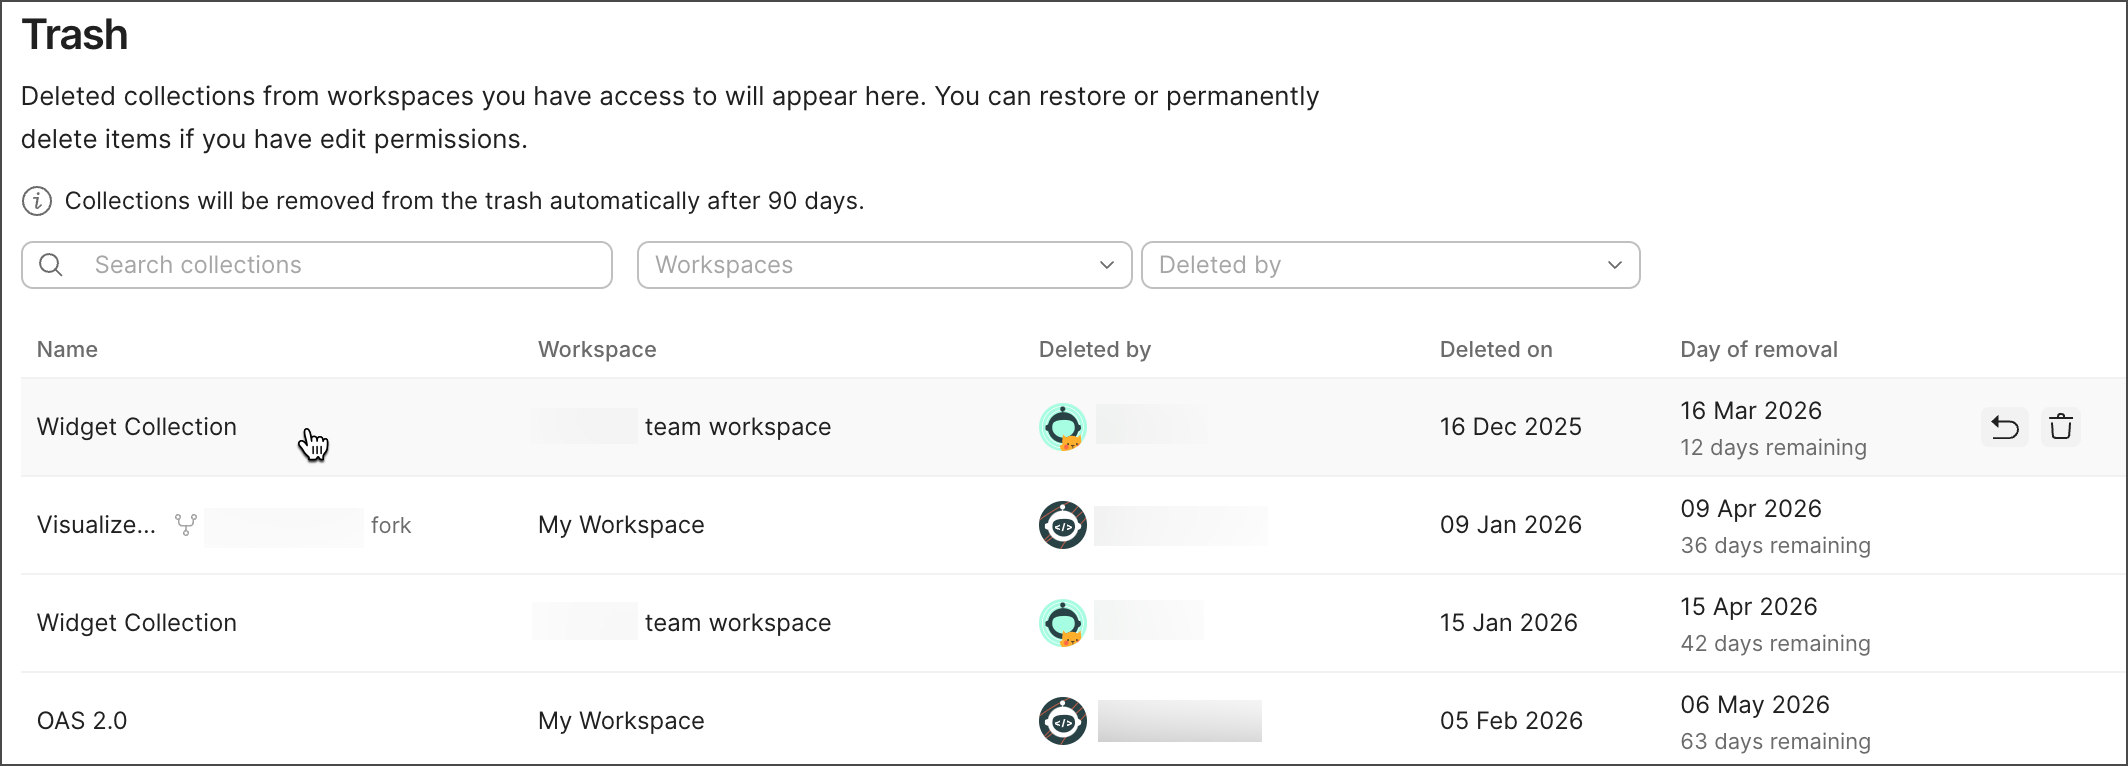Click the fork icon beside Visualize collection
This screenshot has height=766, width=2128.
click(x=186, y=525)
